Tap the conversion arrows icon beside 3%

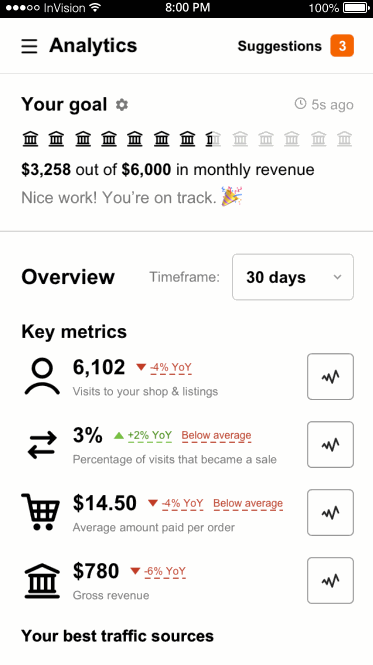pos(42,445)
